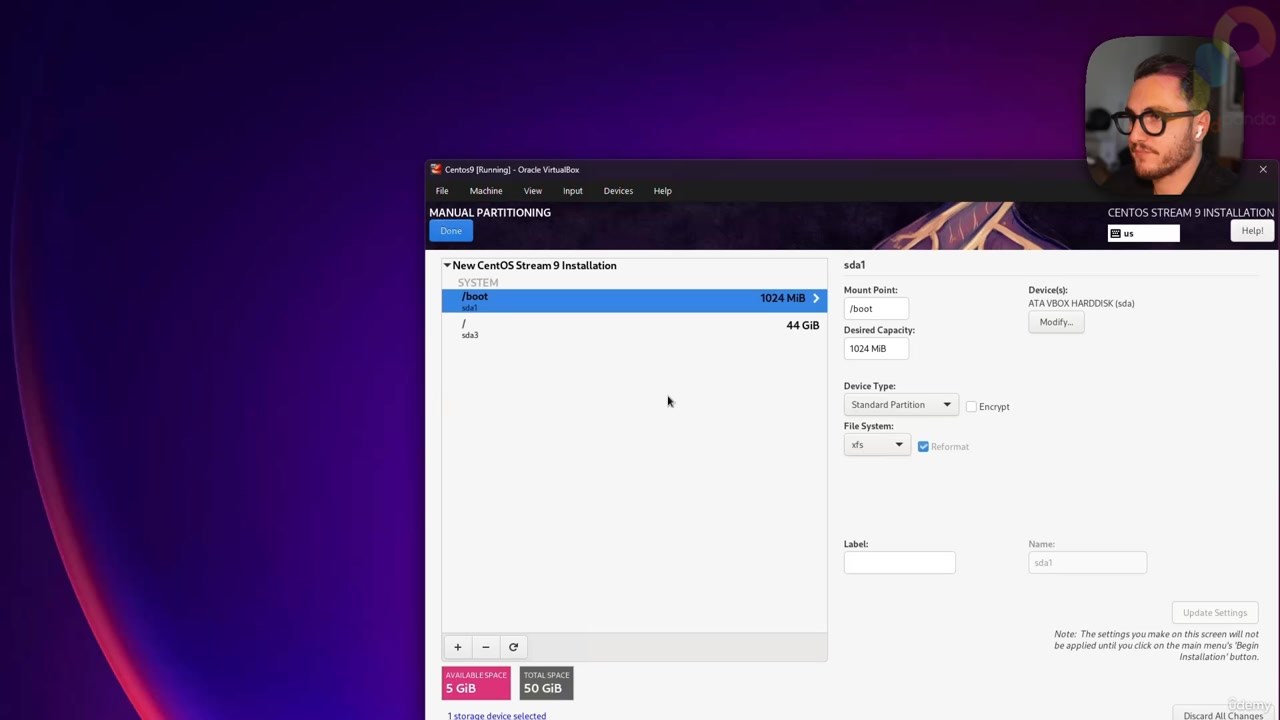The width and height of the screenshot is (1280, 720).
Task: Click the Done button
Action: 451,231
